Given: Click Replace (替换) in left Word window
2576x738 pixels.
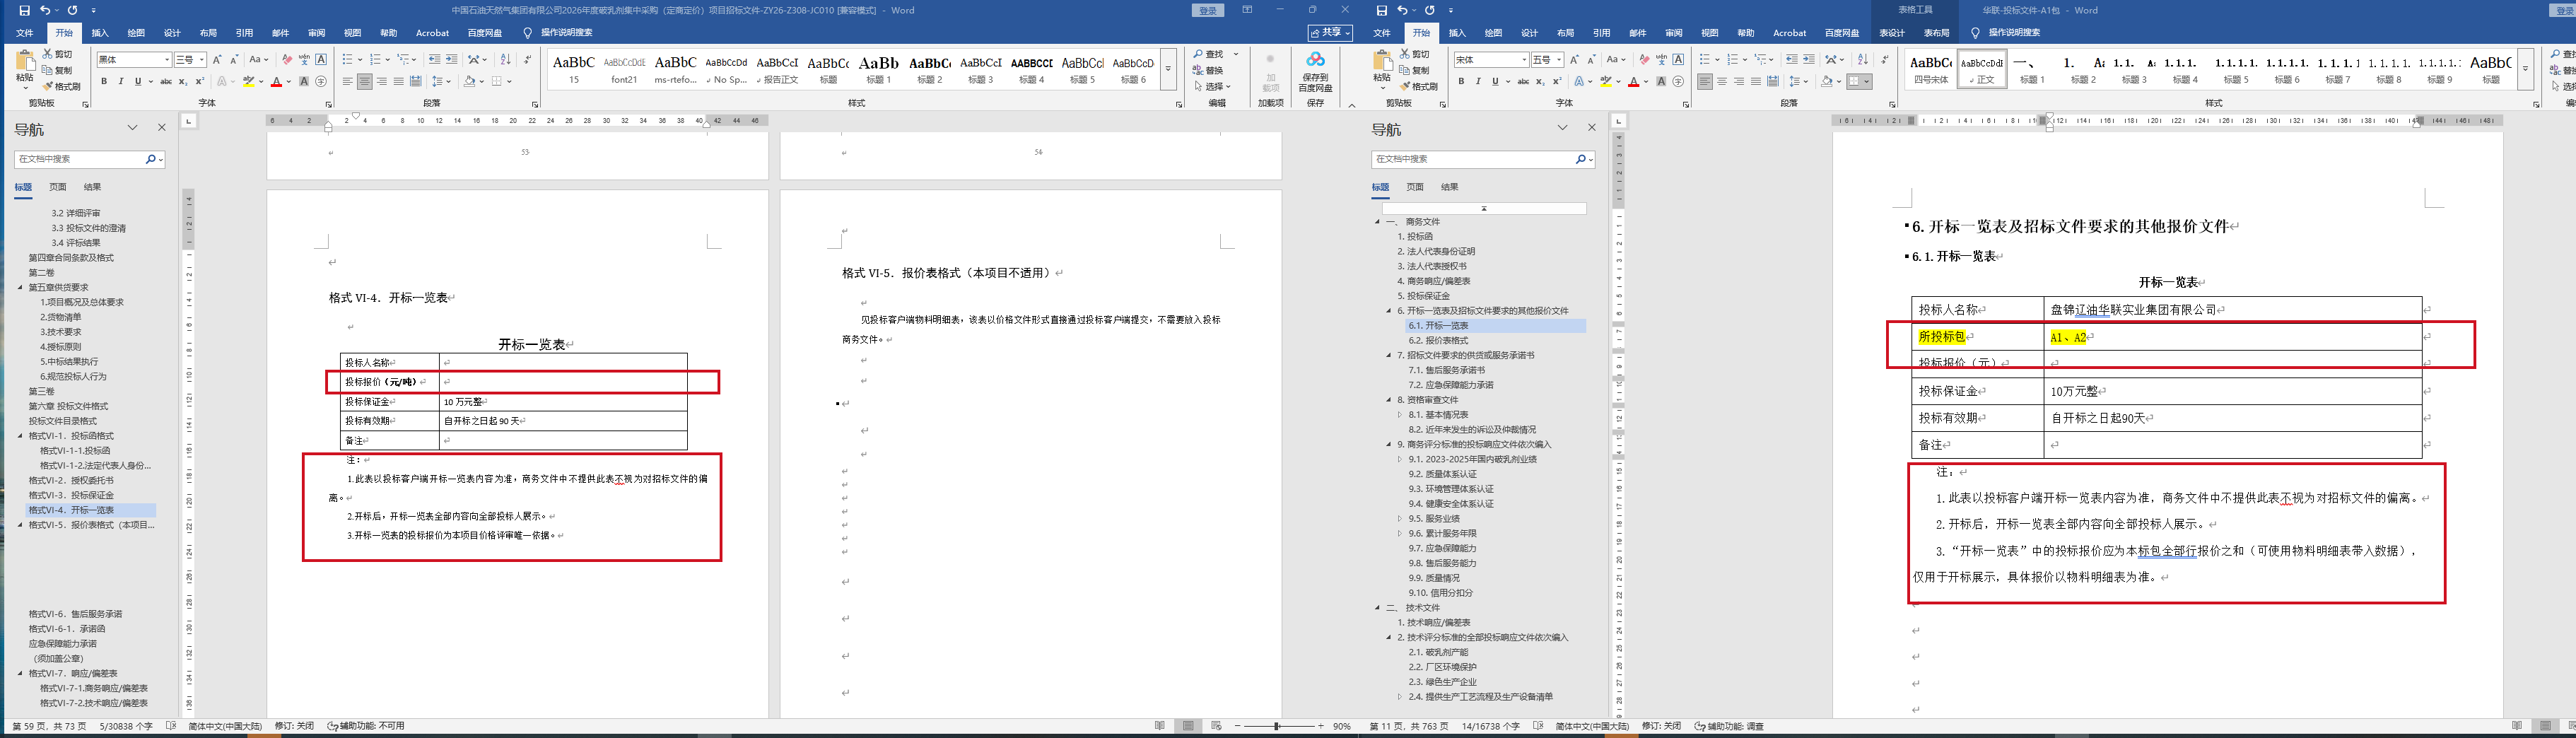Looking at the screenshot, I should (x=1208, y=70).
